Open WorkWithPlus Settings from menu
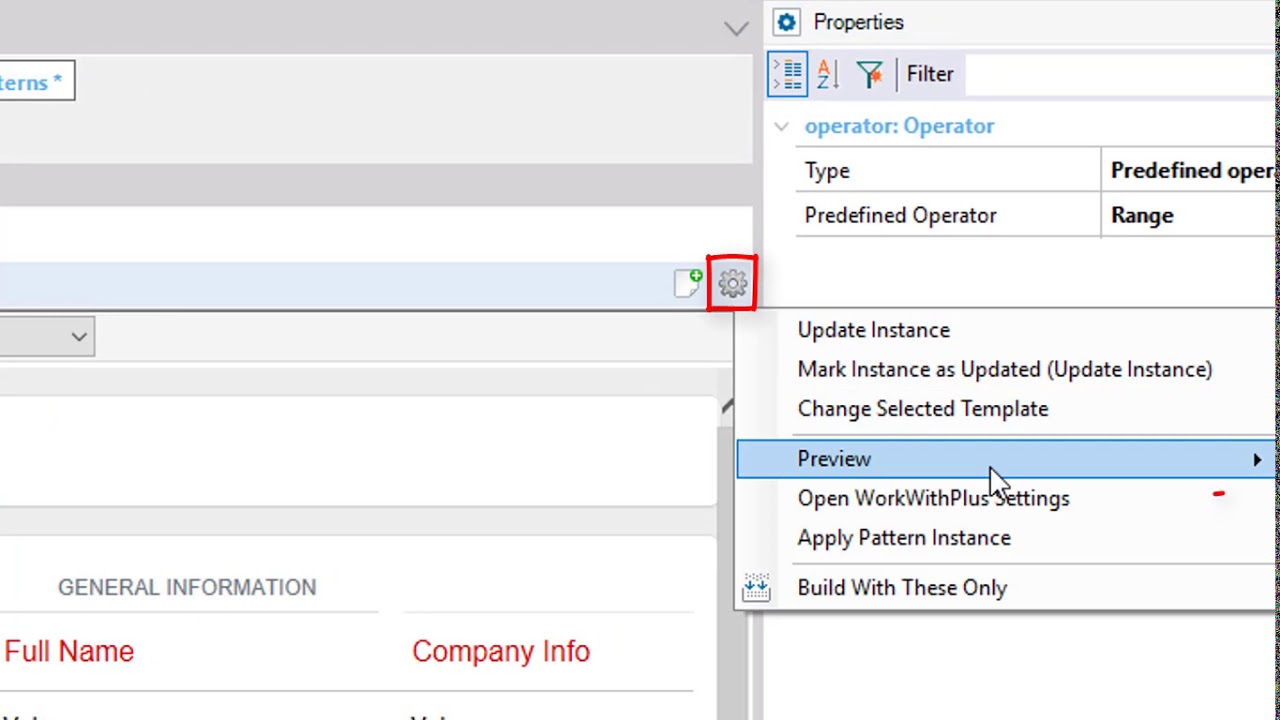The image size is (1280, 720). pos(933,498)
